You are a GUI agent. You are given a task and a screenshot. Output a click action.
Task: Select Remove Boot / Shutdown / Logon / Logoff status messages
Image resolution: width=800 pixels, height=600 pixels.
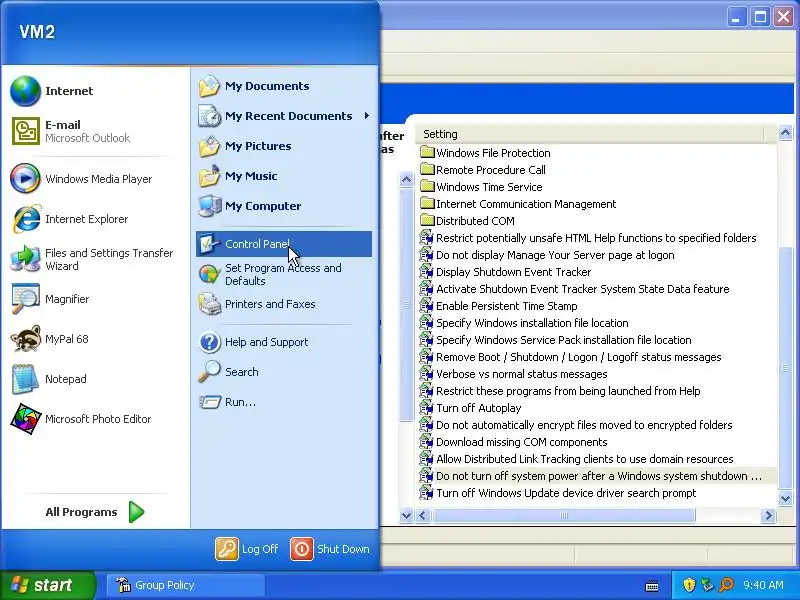[x=570, y=357]
